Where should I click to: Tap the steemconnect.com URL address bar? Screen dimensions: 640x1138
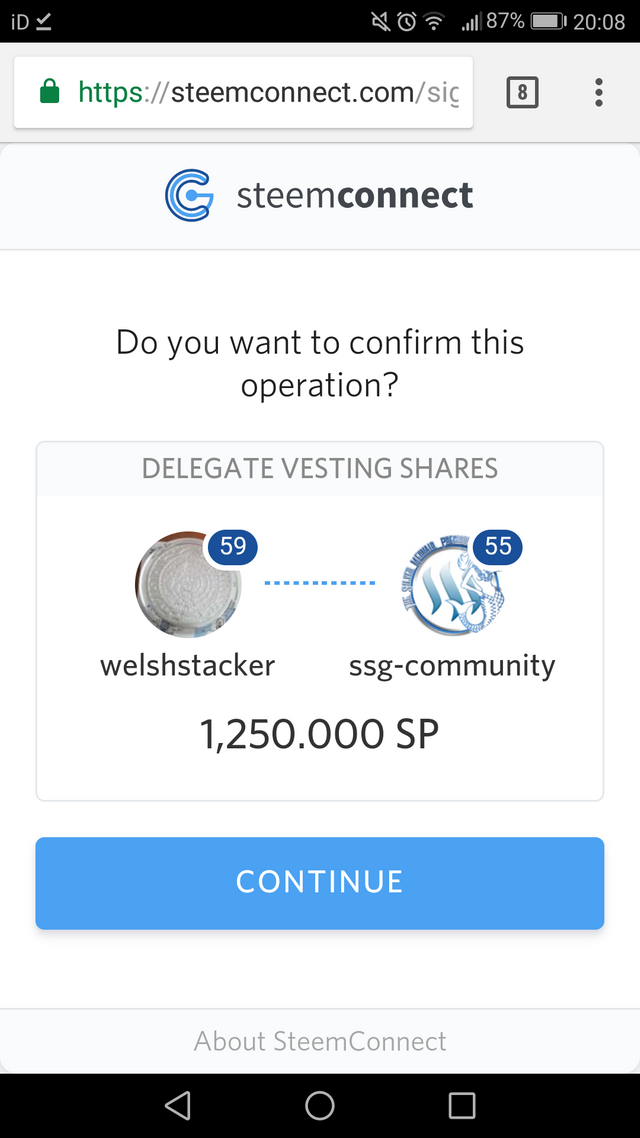pyautogui.click(x=268, y=93)
